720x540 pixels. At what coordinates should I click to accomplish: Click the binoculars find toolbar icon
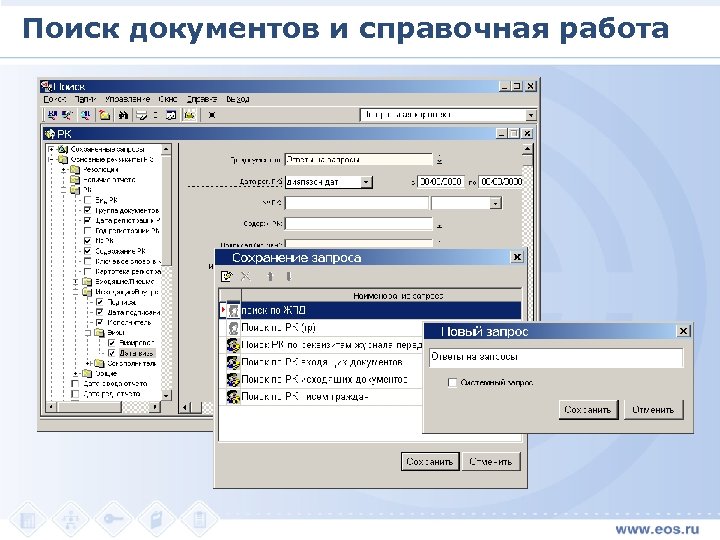pyautogui.click(x=123, y=115)
